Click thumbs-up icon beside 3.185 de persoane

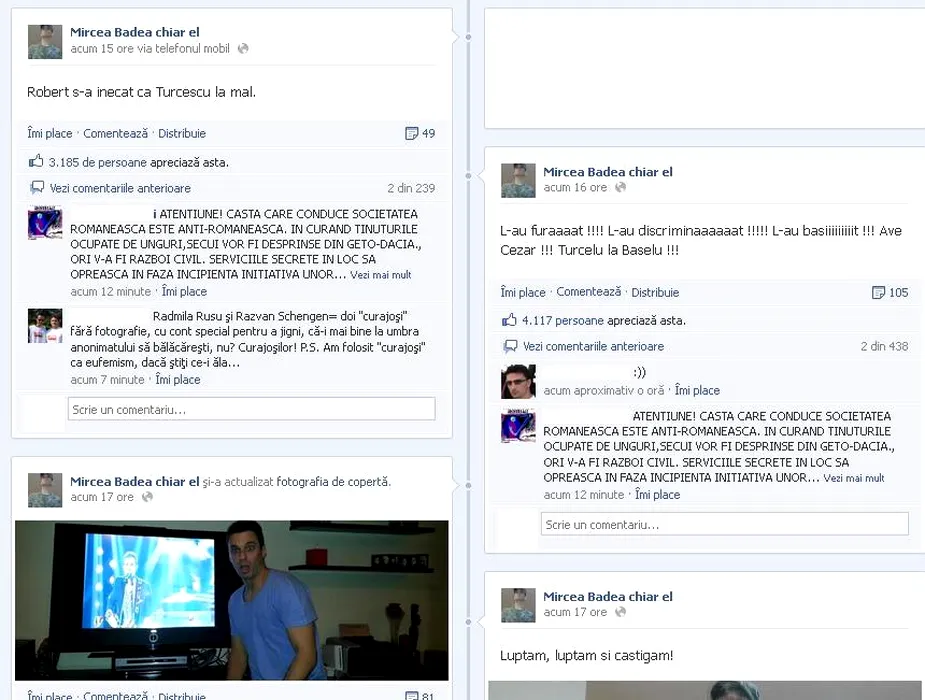coord(36,161)
